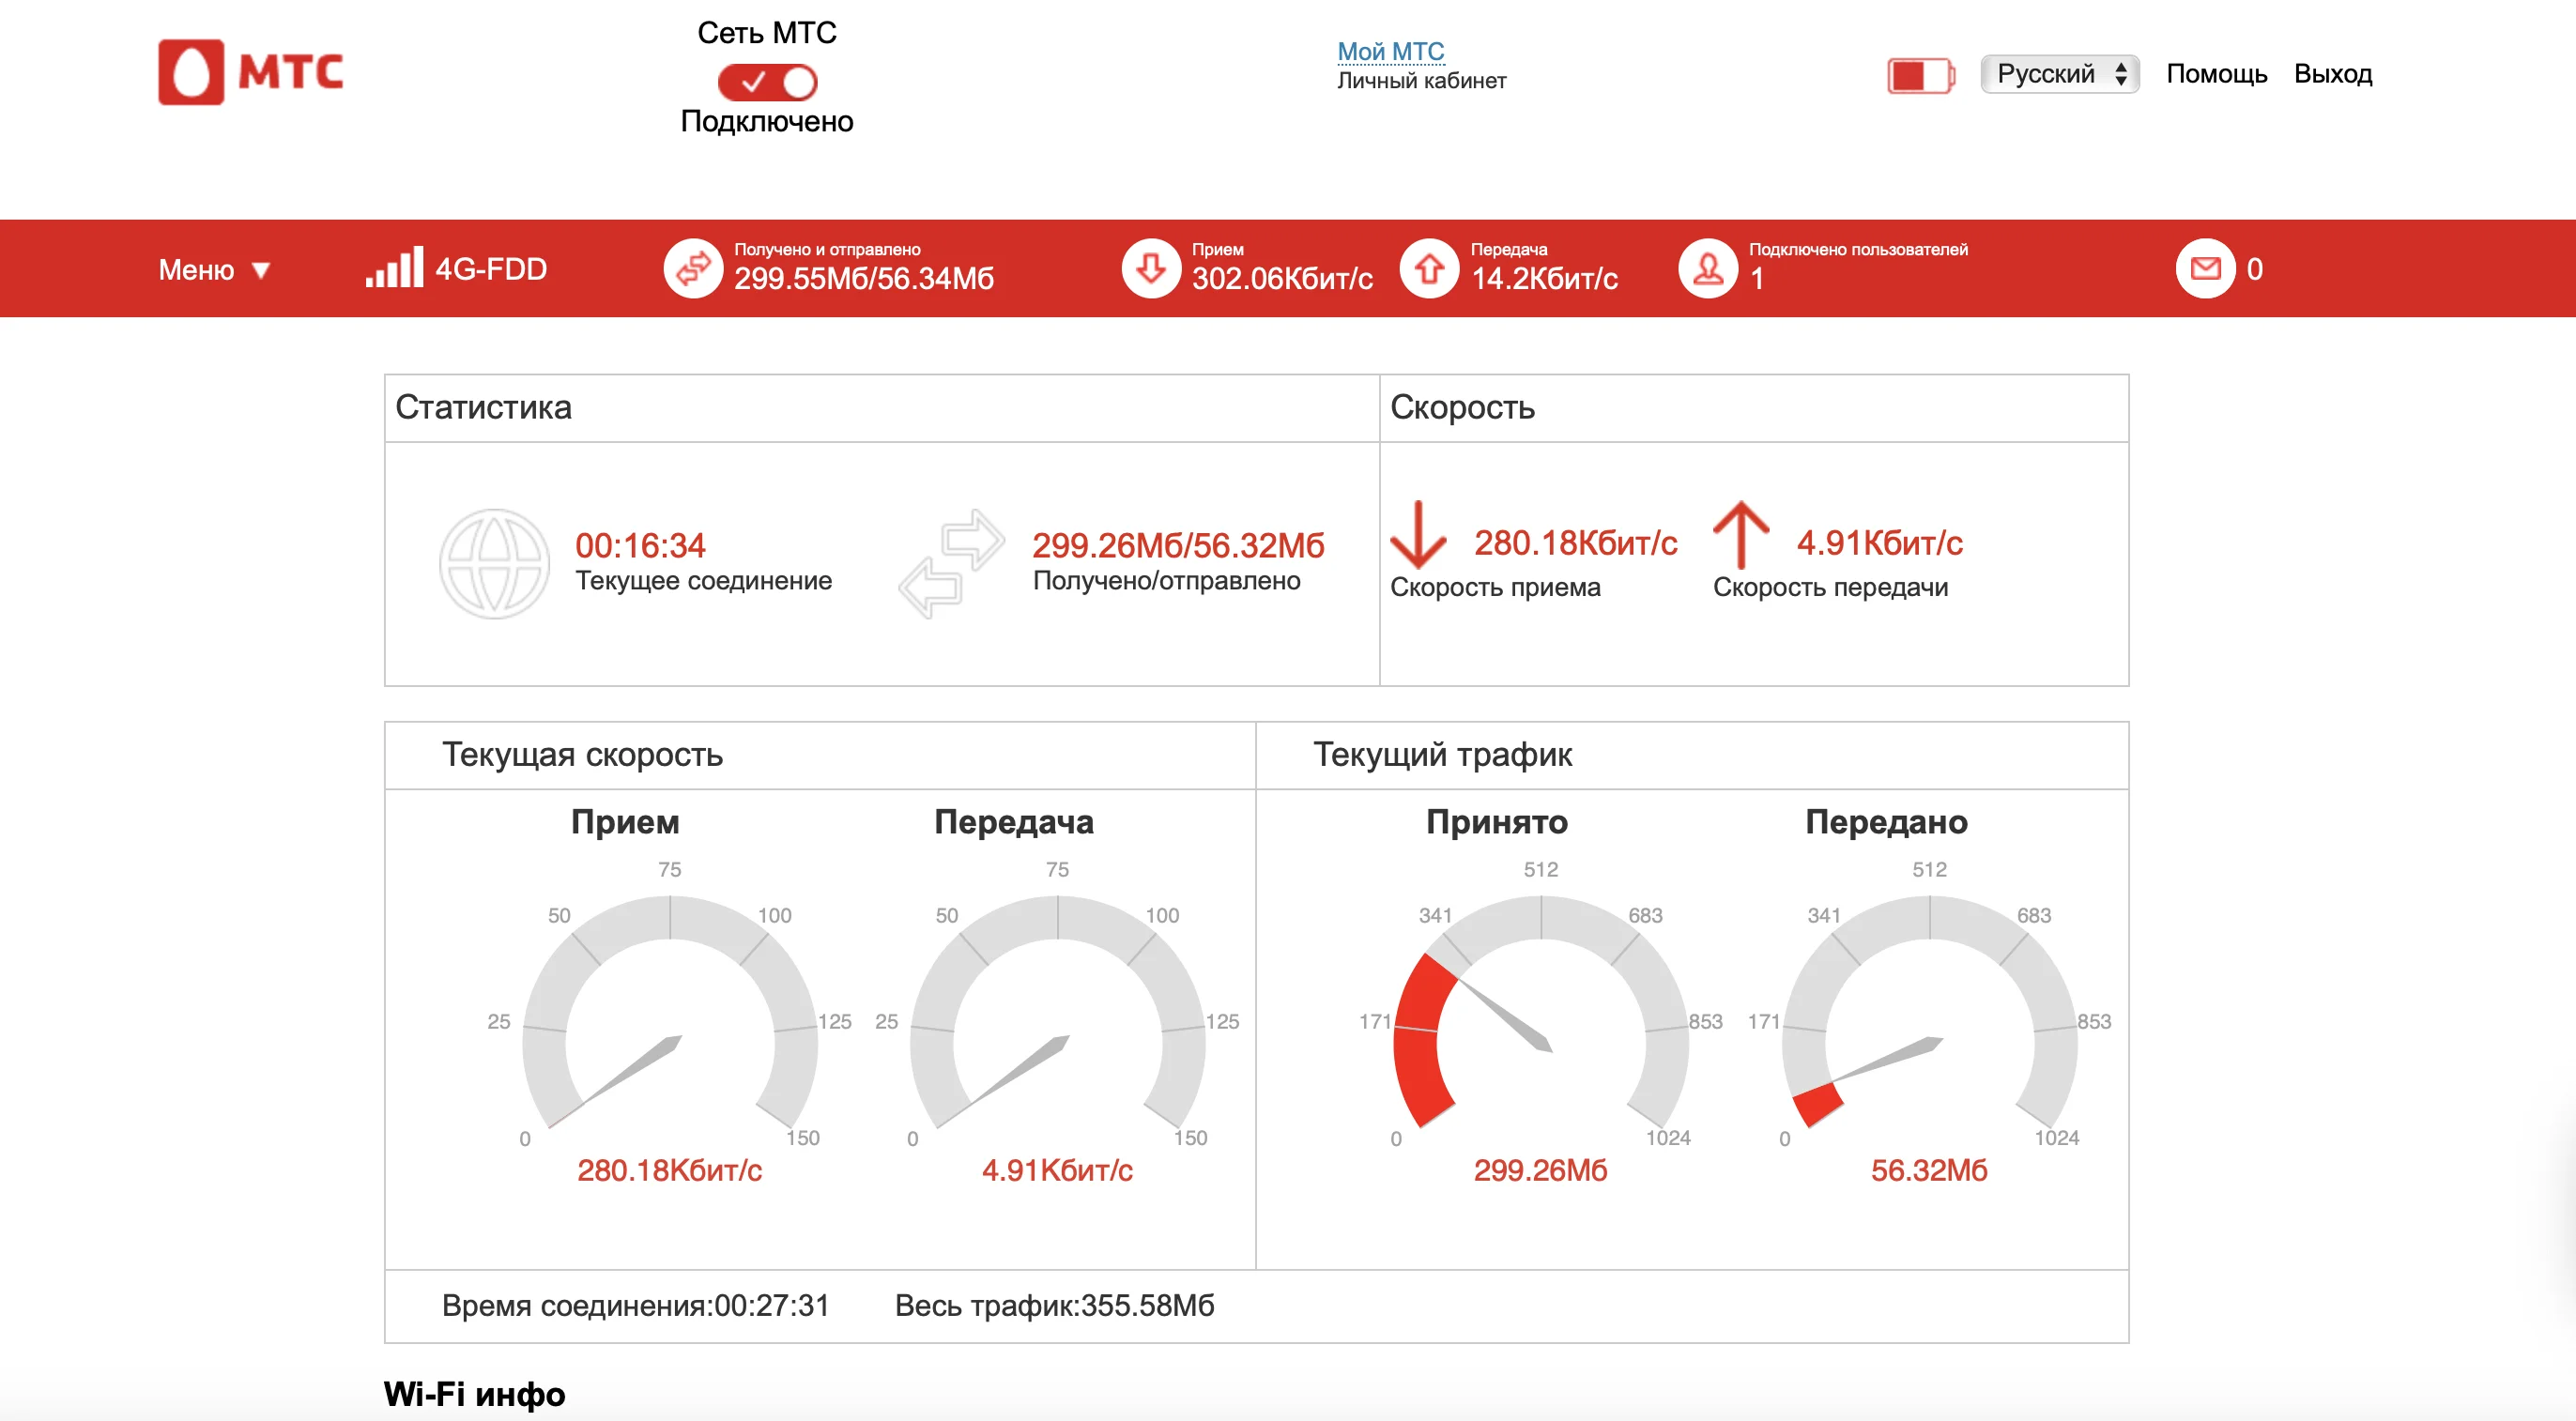Viewport: 2576px width, 1421px height.
Task: Open the Русский language dropdown
Action: point(2059,74)
